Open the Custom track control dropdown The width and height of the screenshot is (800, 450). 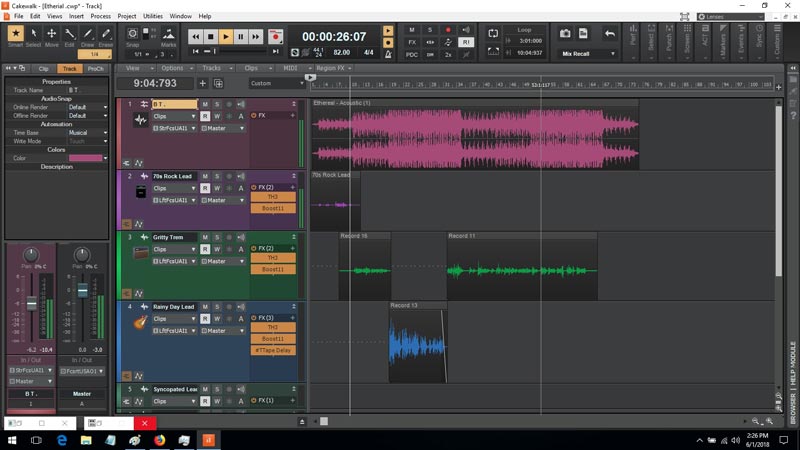tap(277, 83)
